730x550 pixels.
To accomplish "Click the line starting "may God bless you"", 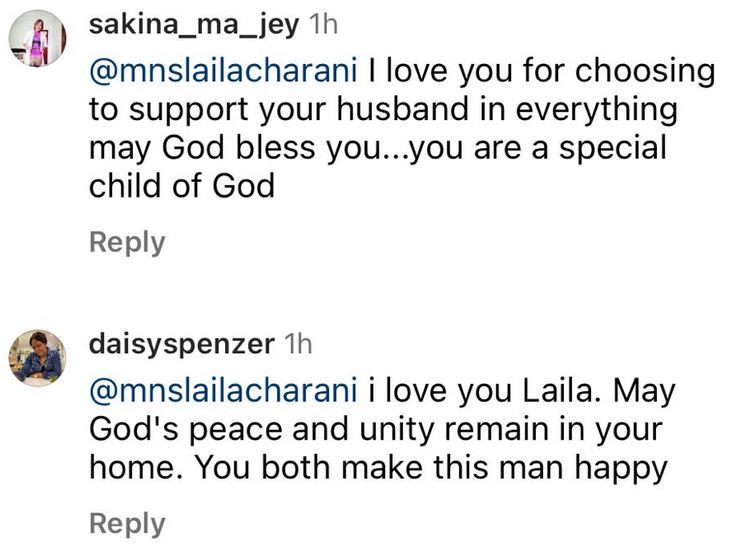I will [x=378, y=149].
